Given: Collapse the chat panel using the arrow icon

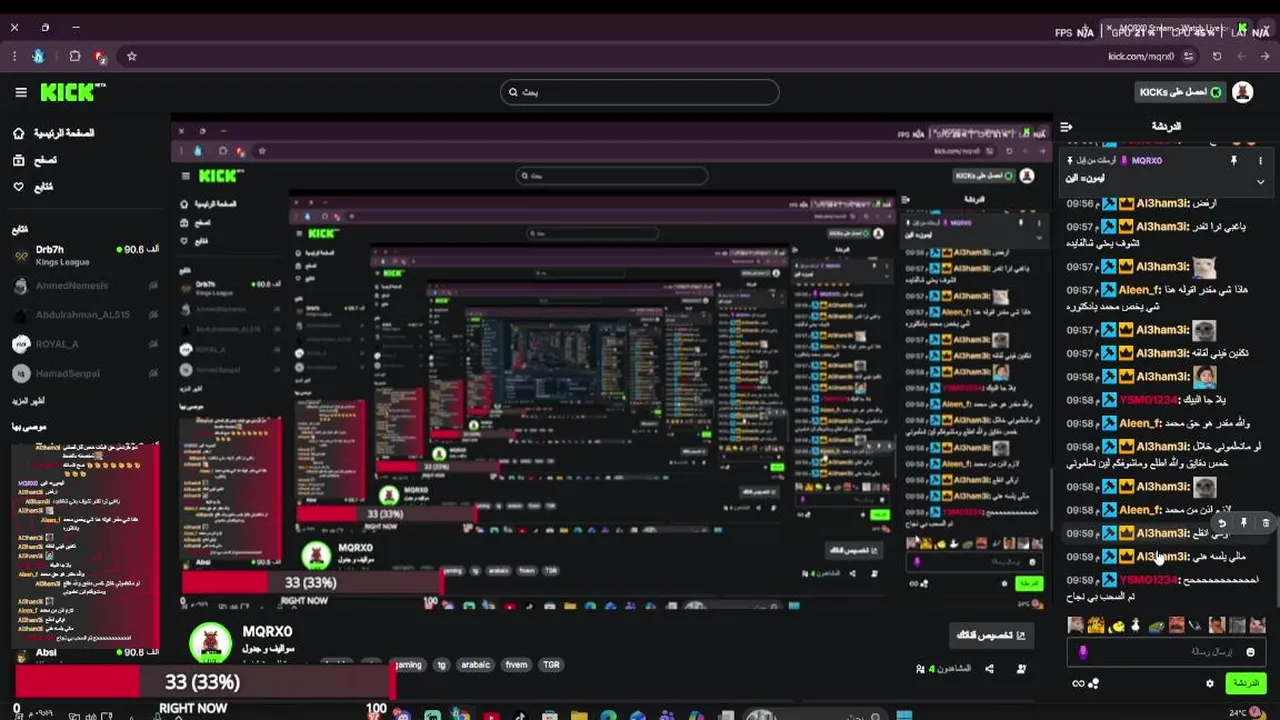Looking at the screenshot, I should tap(1066, 127).
